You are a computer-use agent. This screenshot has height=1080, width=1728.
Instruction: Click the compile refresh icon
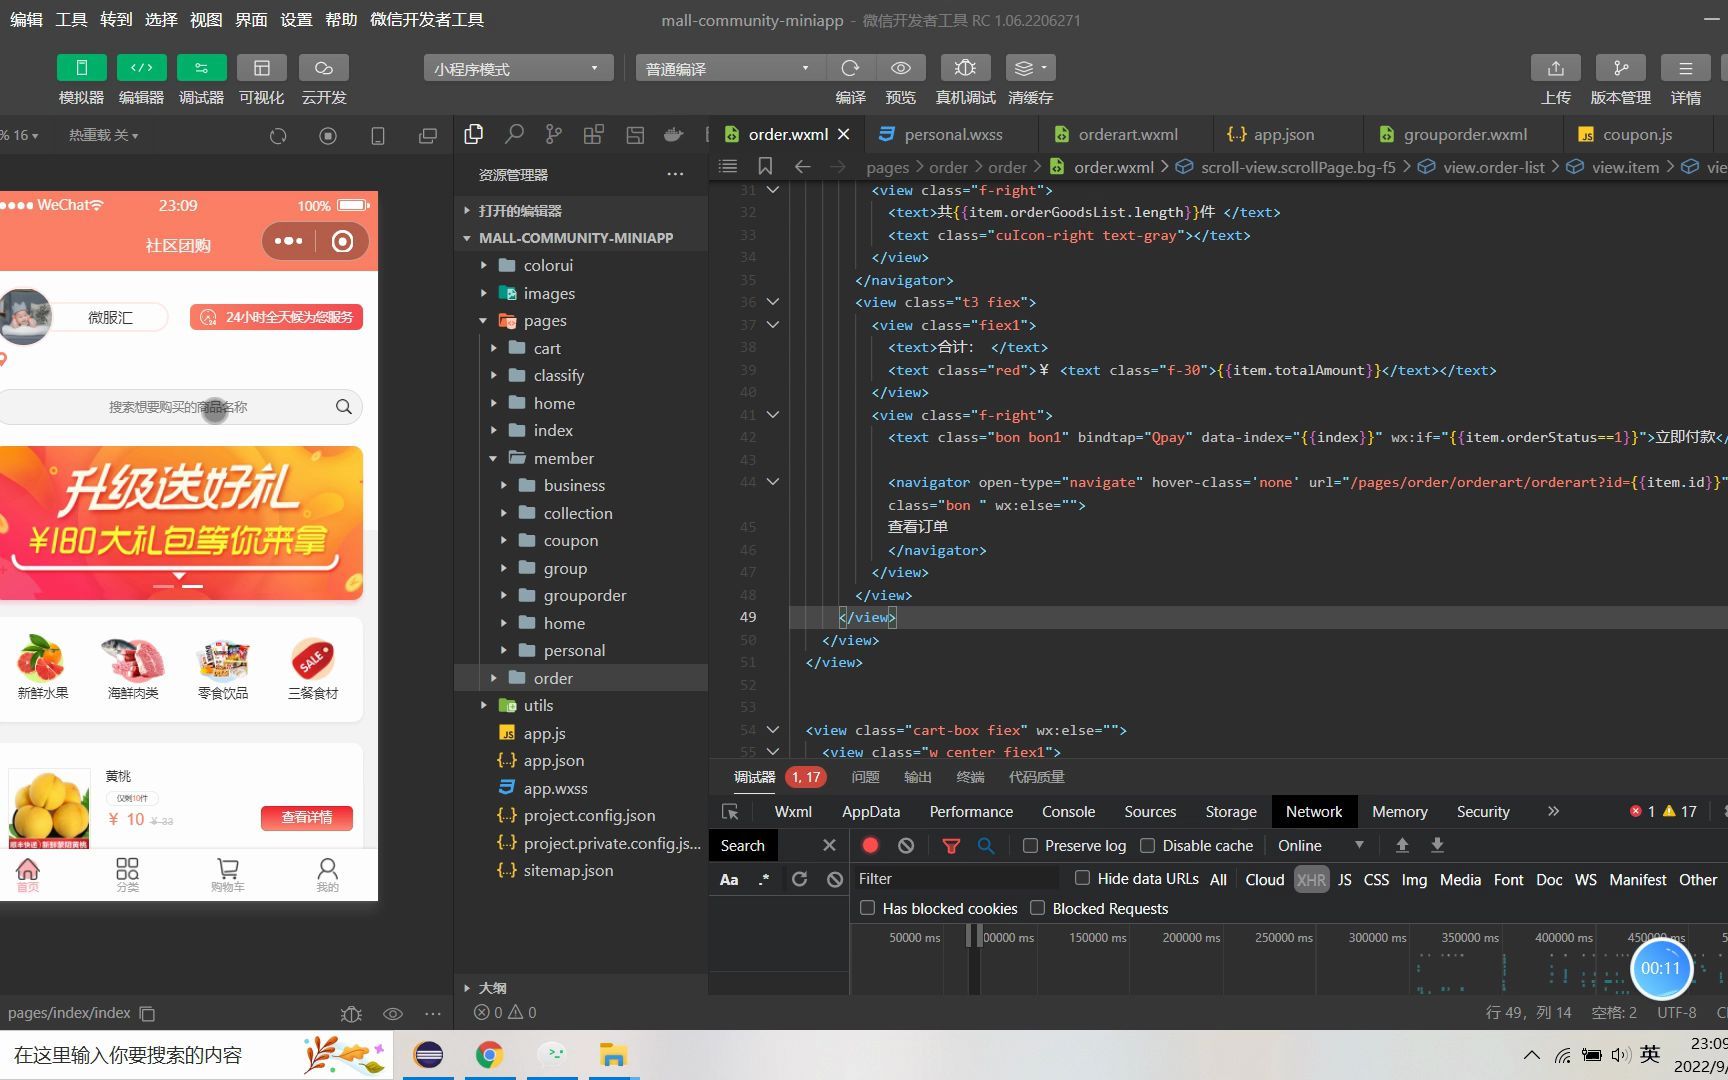point(851,68)
